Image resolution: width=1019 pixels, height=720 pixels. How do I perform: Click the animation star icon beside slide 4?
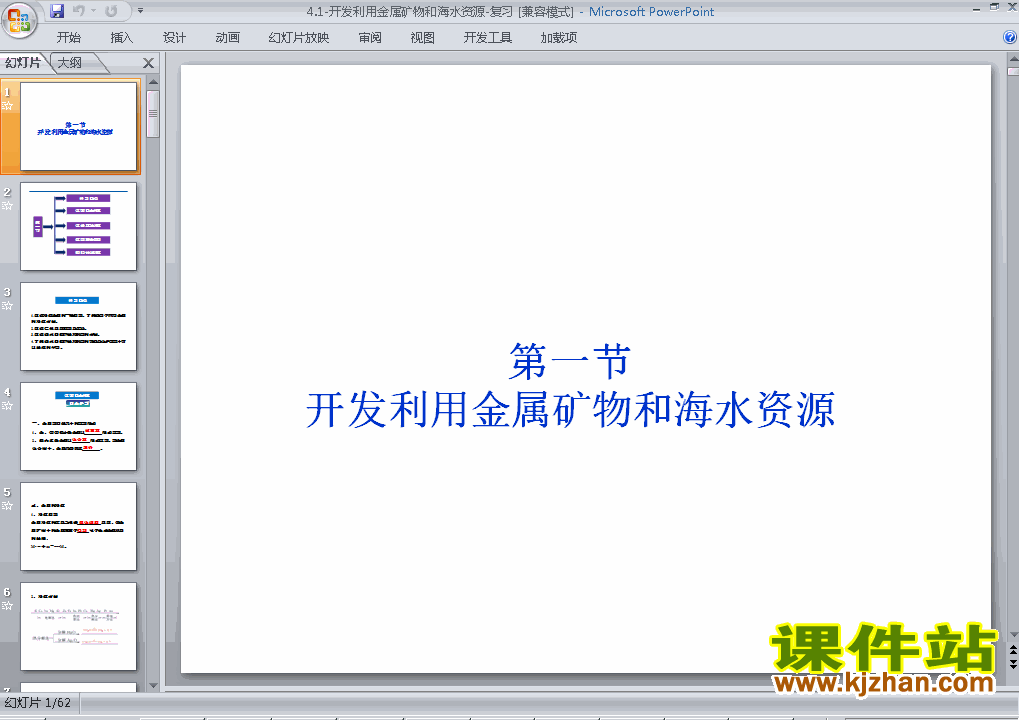click(x=8, y=405)
